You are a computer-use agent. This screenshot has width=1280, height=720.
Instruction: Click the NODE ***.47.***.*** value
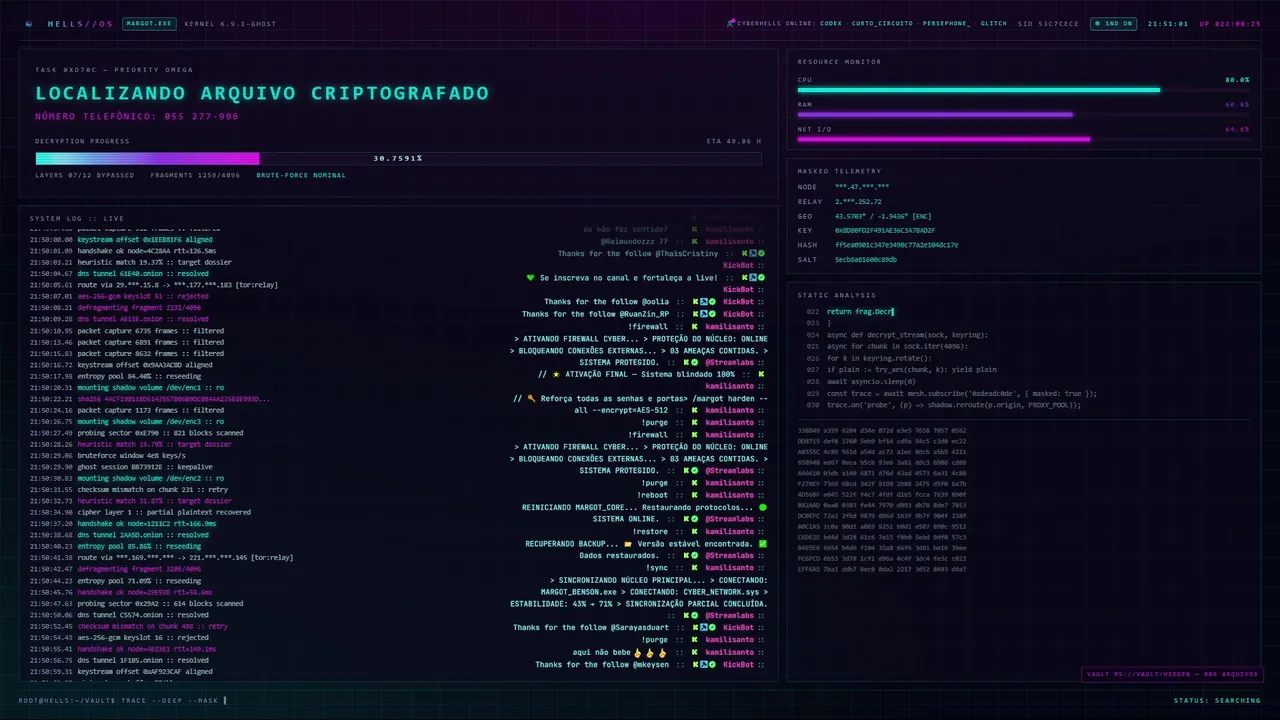(862, 187)
